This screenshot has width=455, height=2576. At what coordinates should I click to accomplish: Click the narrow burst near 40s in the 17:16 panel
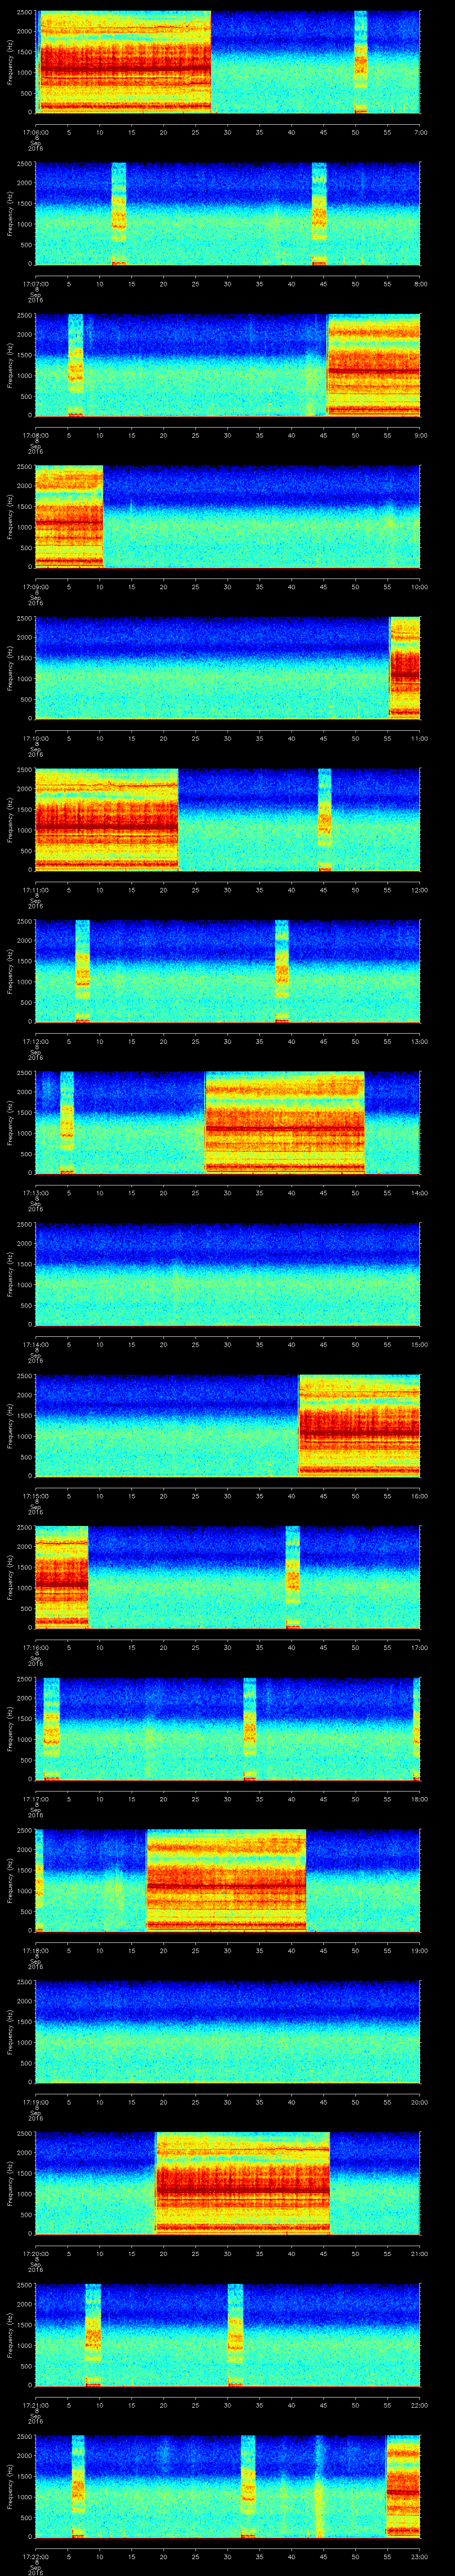(292, 1576)
